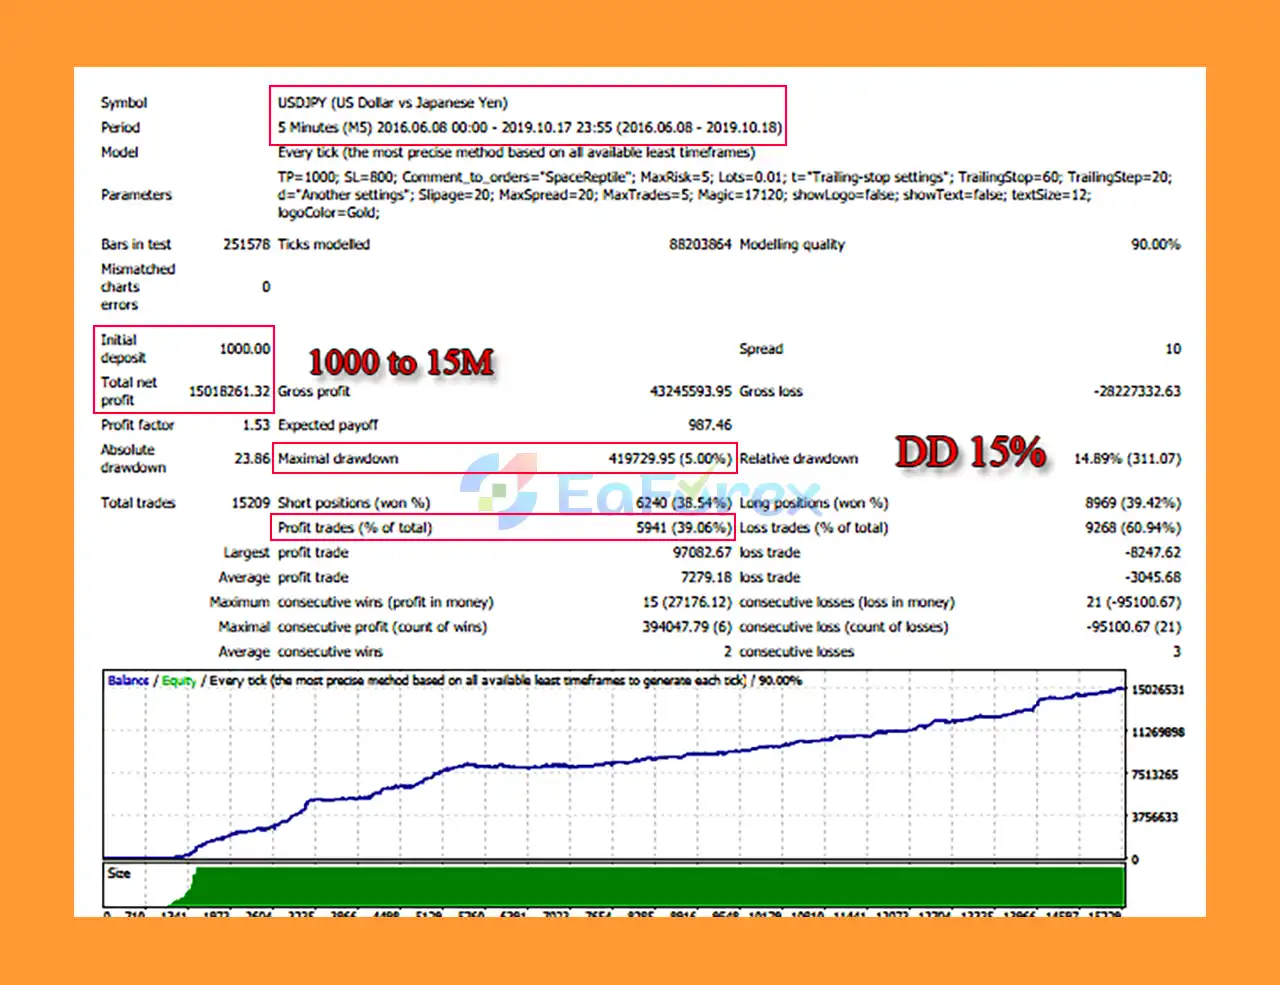Image resolution: width=1280 pixels, height=985 pixels.
Task: Click the 'Balance' legend label on chart
Action: (x=128, y=680)
